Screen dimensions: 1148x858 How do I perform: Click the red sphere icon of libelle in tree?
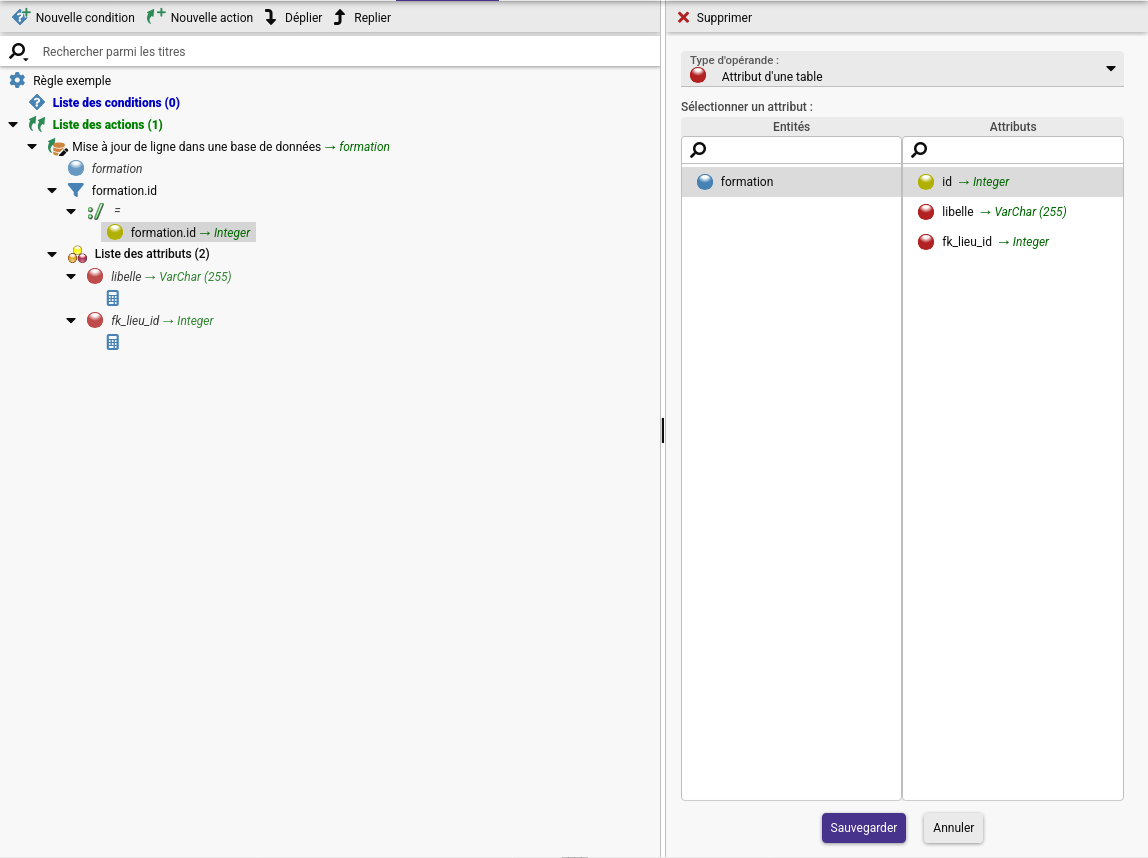coord(95,276)
